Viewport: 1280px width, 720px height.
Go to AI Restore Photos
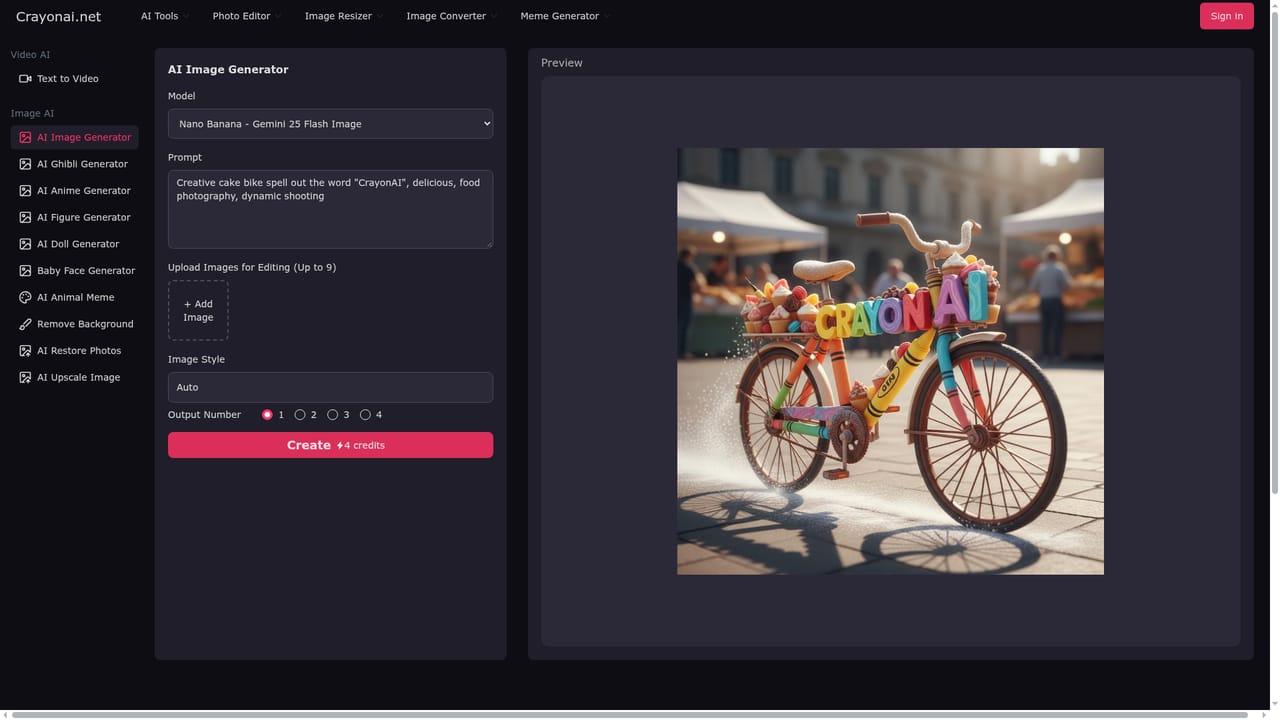click(74, 351)
